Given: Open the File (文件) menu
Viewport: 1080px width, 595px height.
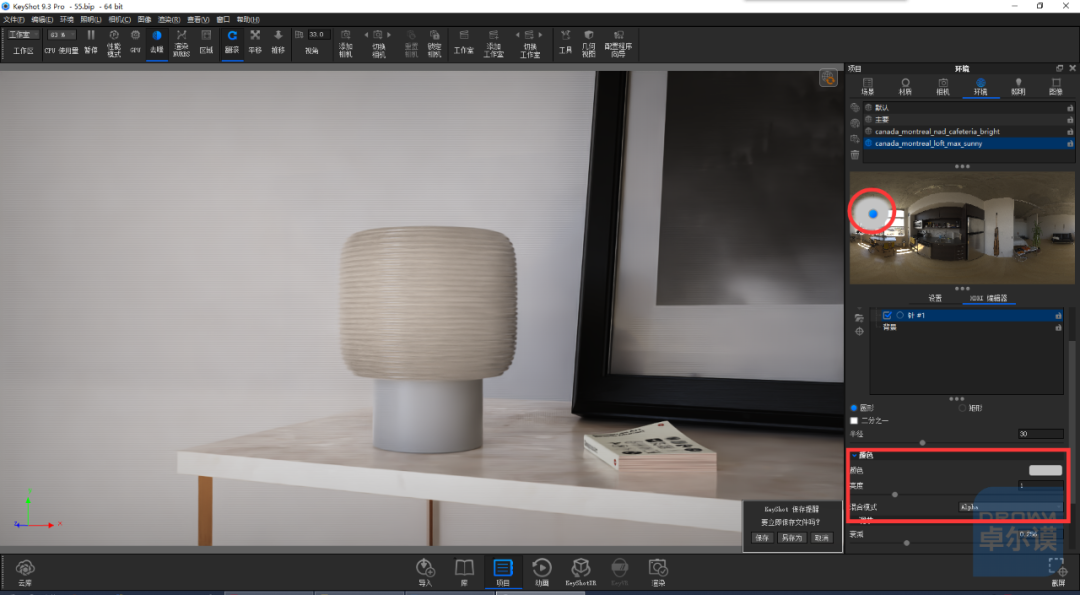Looking at the screenshot, I should pyautogui.click(x=14, y=19).
